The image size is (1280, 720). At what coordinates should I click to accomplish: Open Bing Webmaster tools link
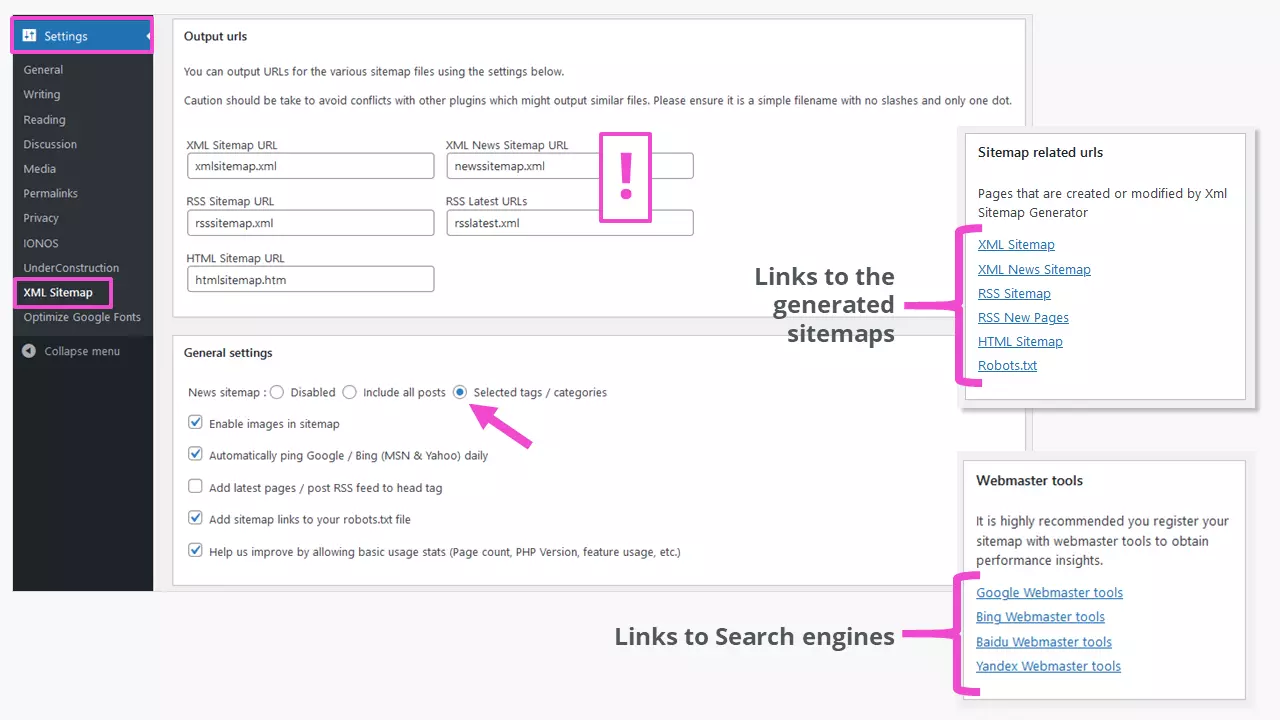1040,617
